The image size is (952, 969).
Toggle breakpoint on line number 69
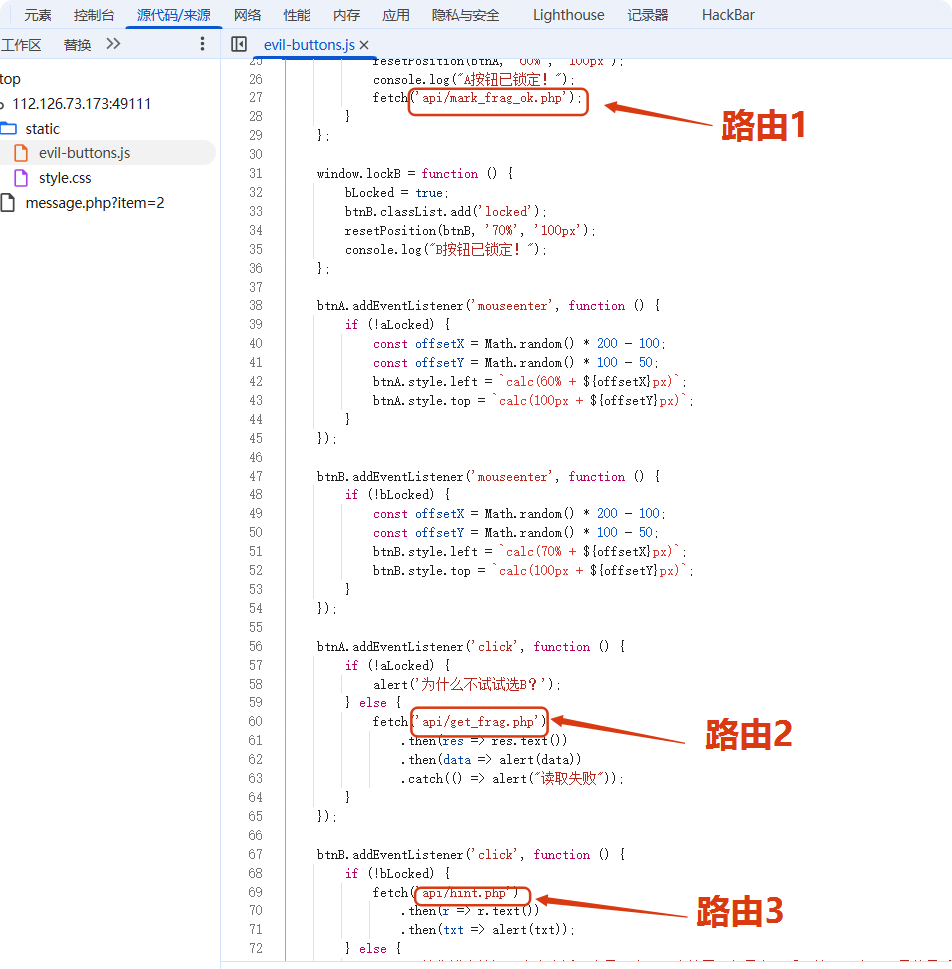[x=254, y=893]
